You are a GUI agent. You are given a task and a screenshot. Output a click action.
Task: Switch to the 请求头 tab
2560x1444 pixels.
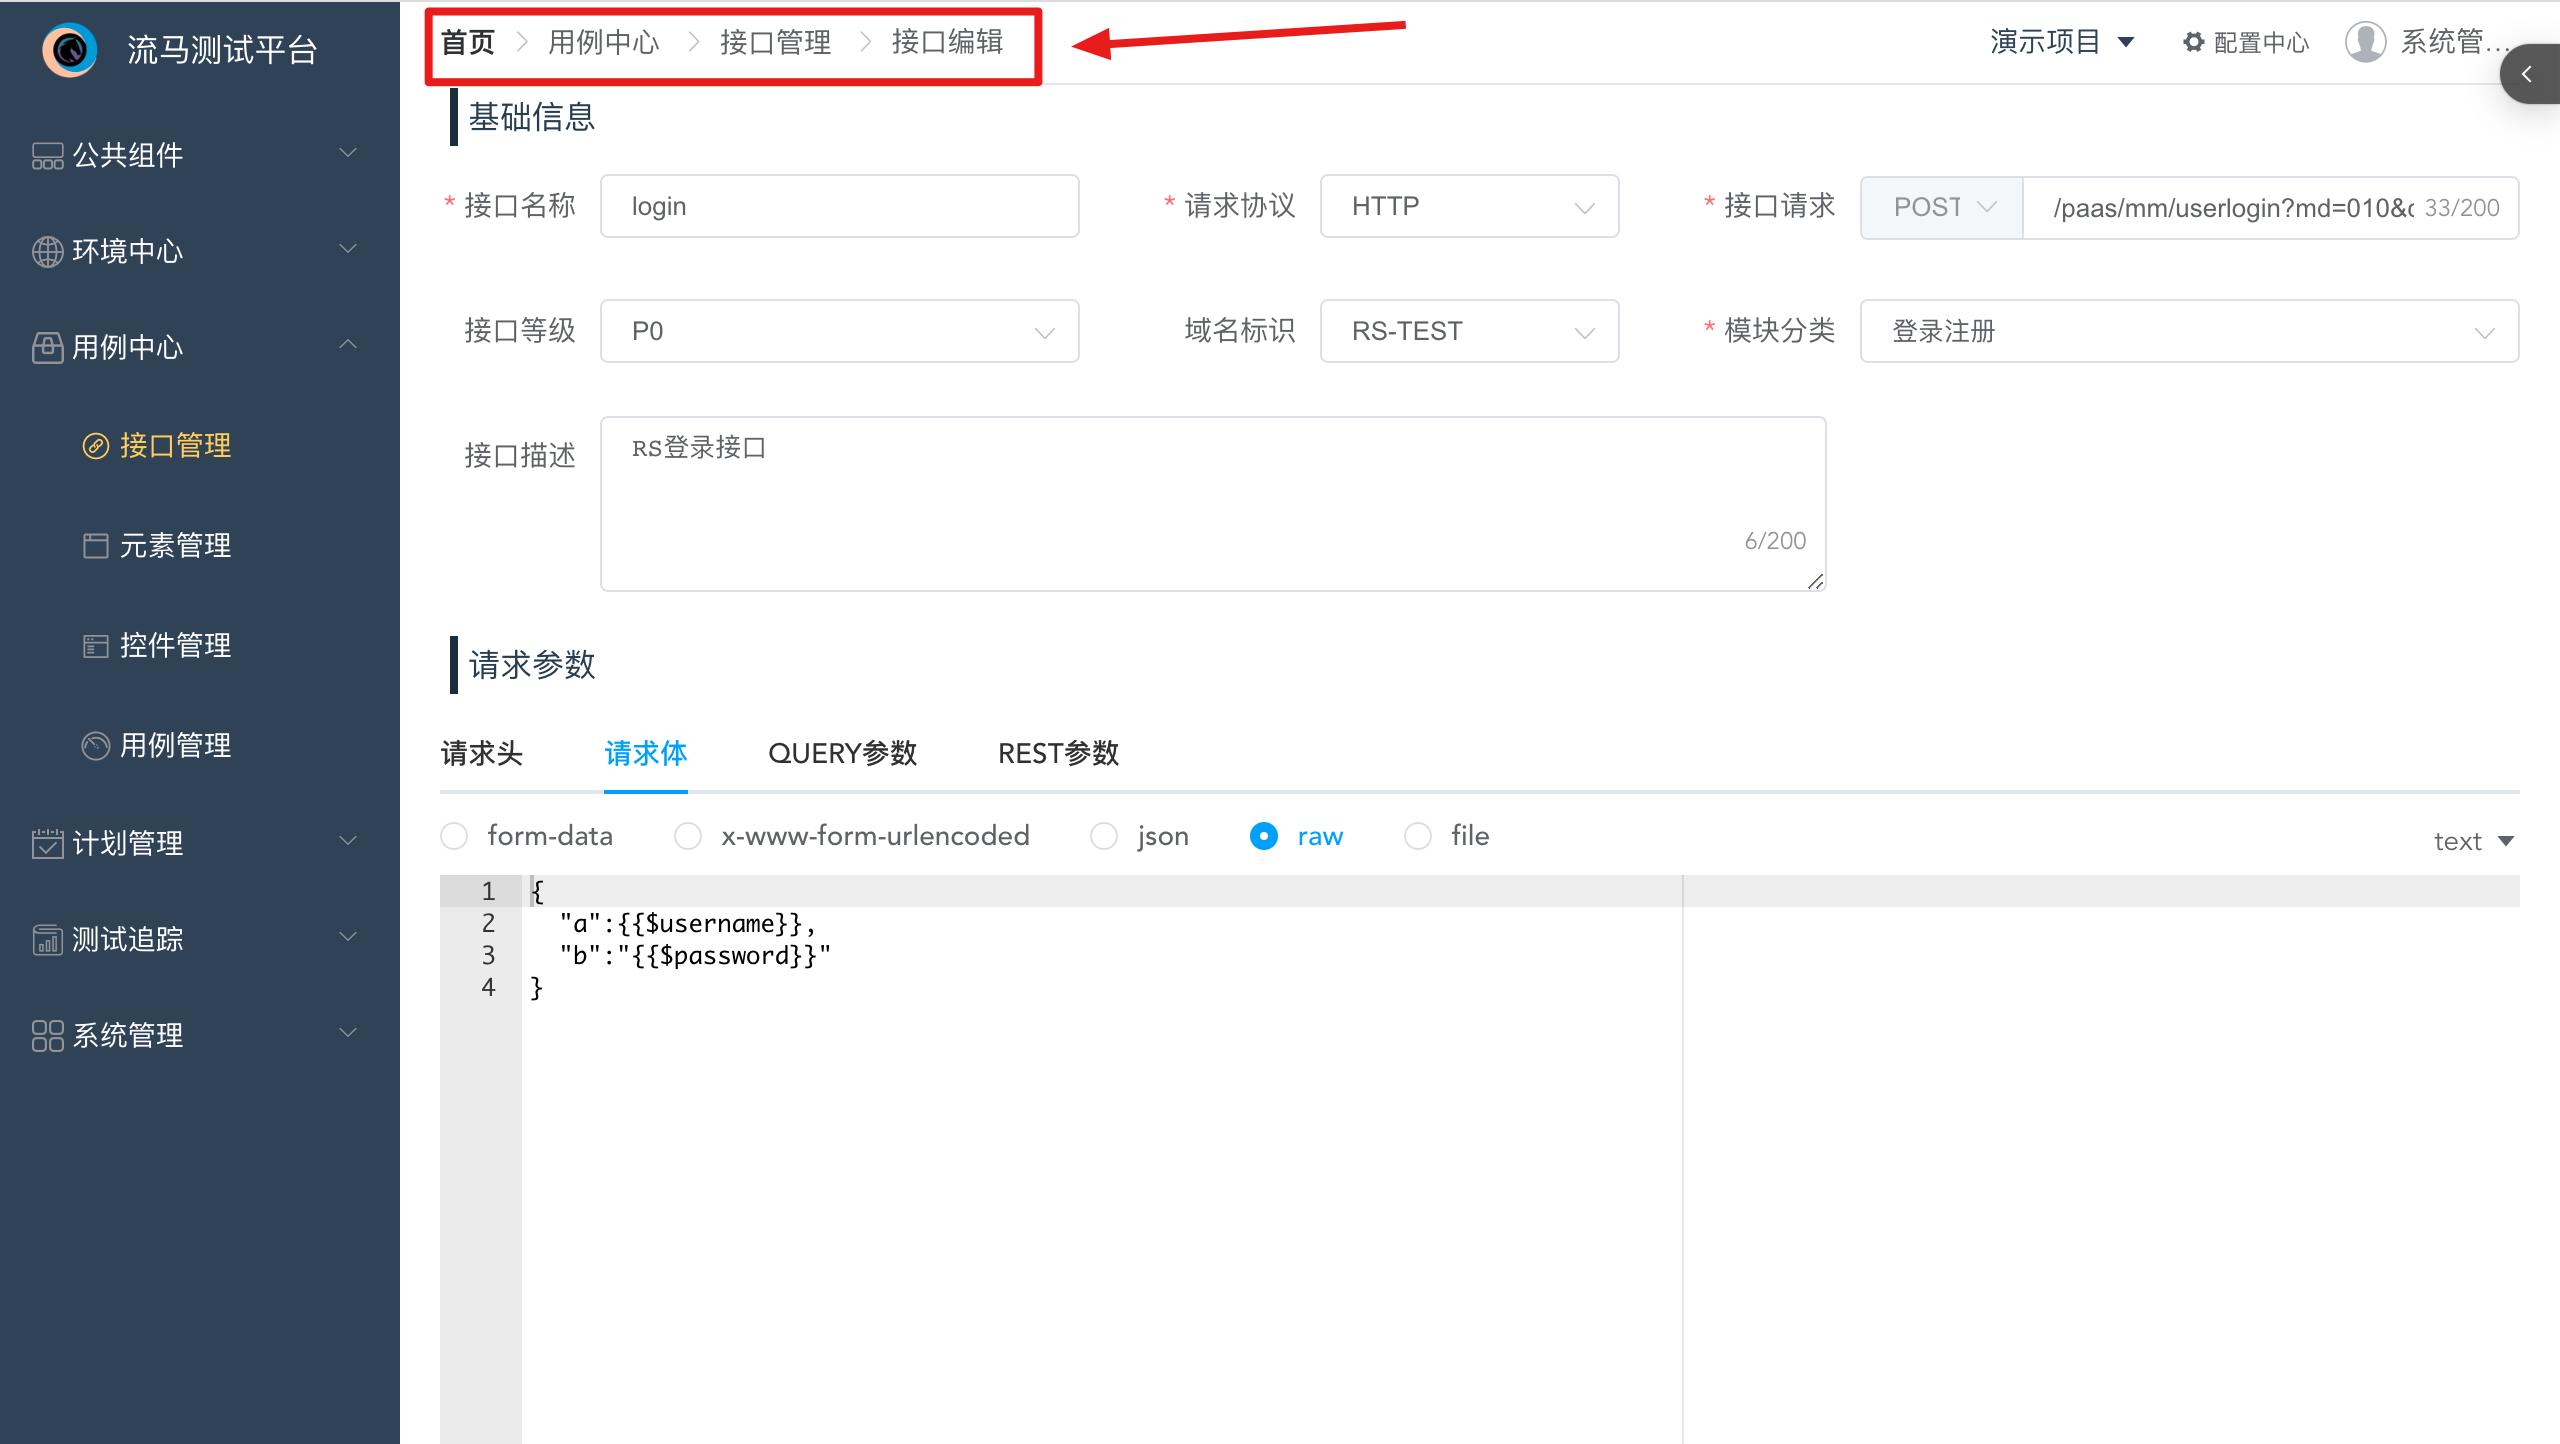482,753
